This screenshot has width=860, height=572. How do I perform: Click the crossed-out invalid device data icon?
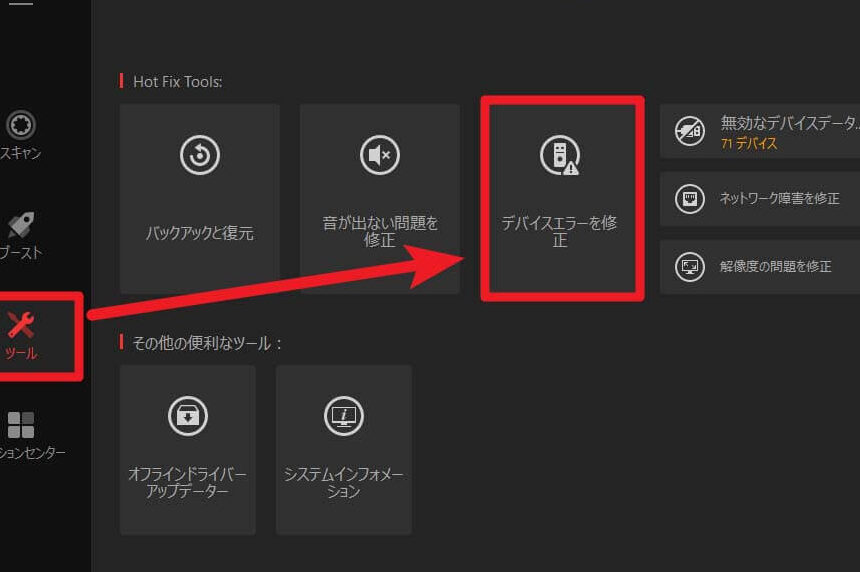pos(690,132)
